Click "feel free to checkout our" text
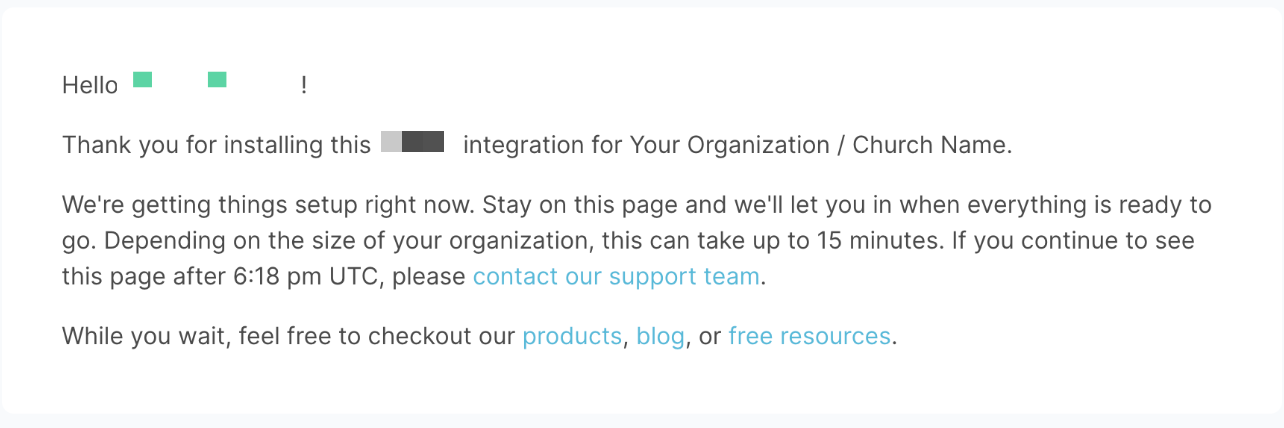 click(x=376, y=336)
